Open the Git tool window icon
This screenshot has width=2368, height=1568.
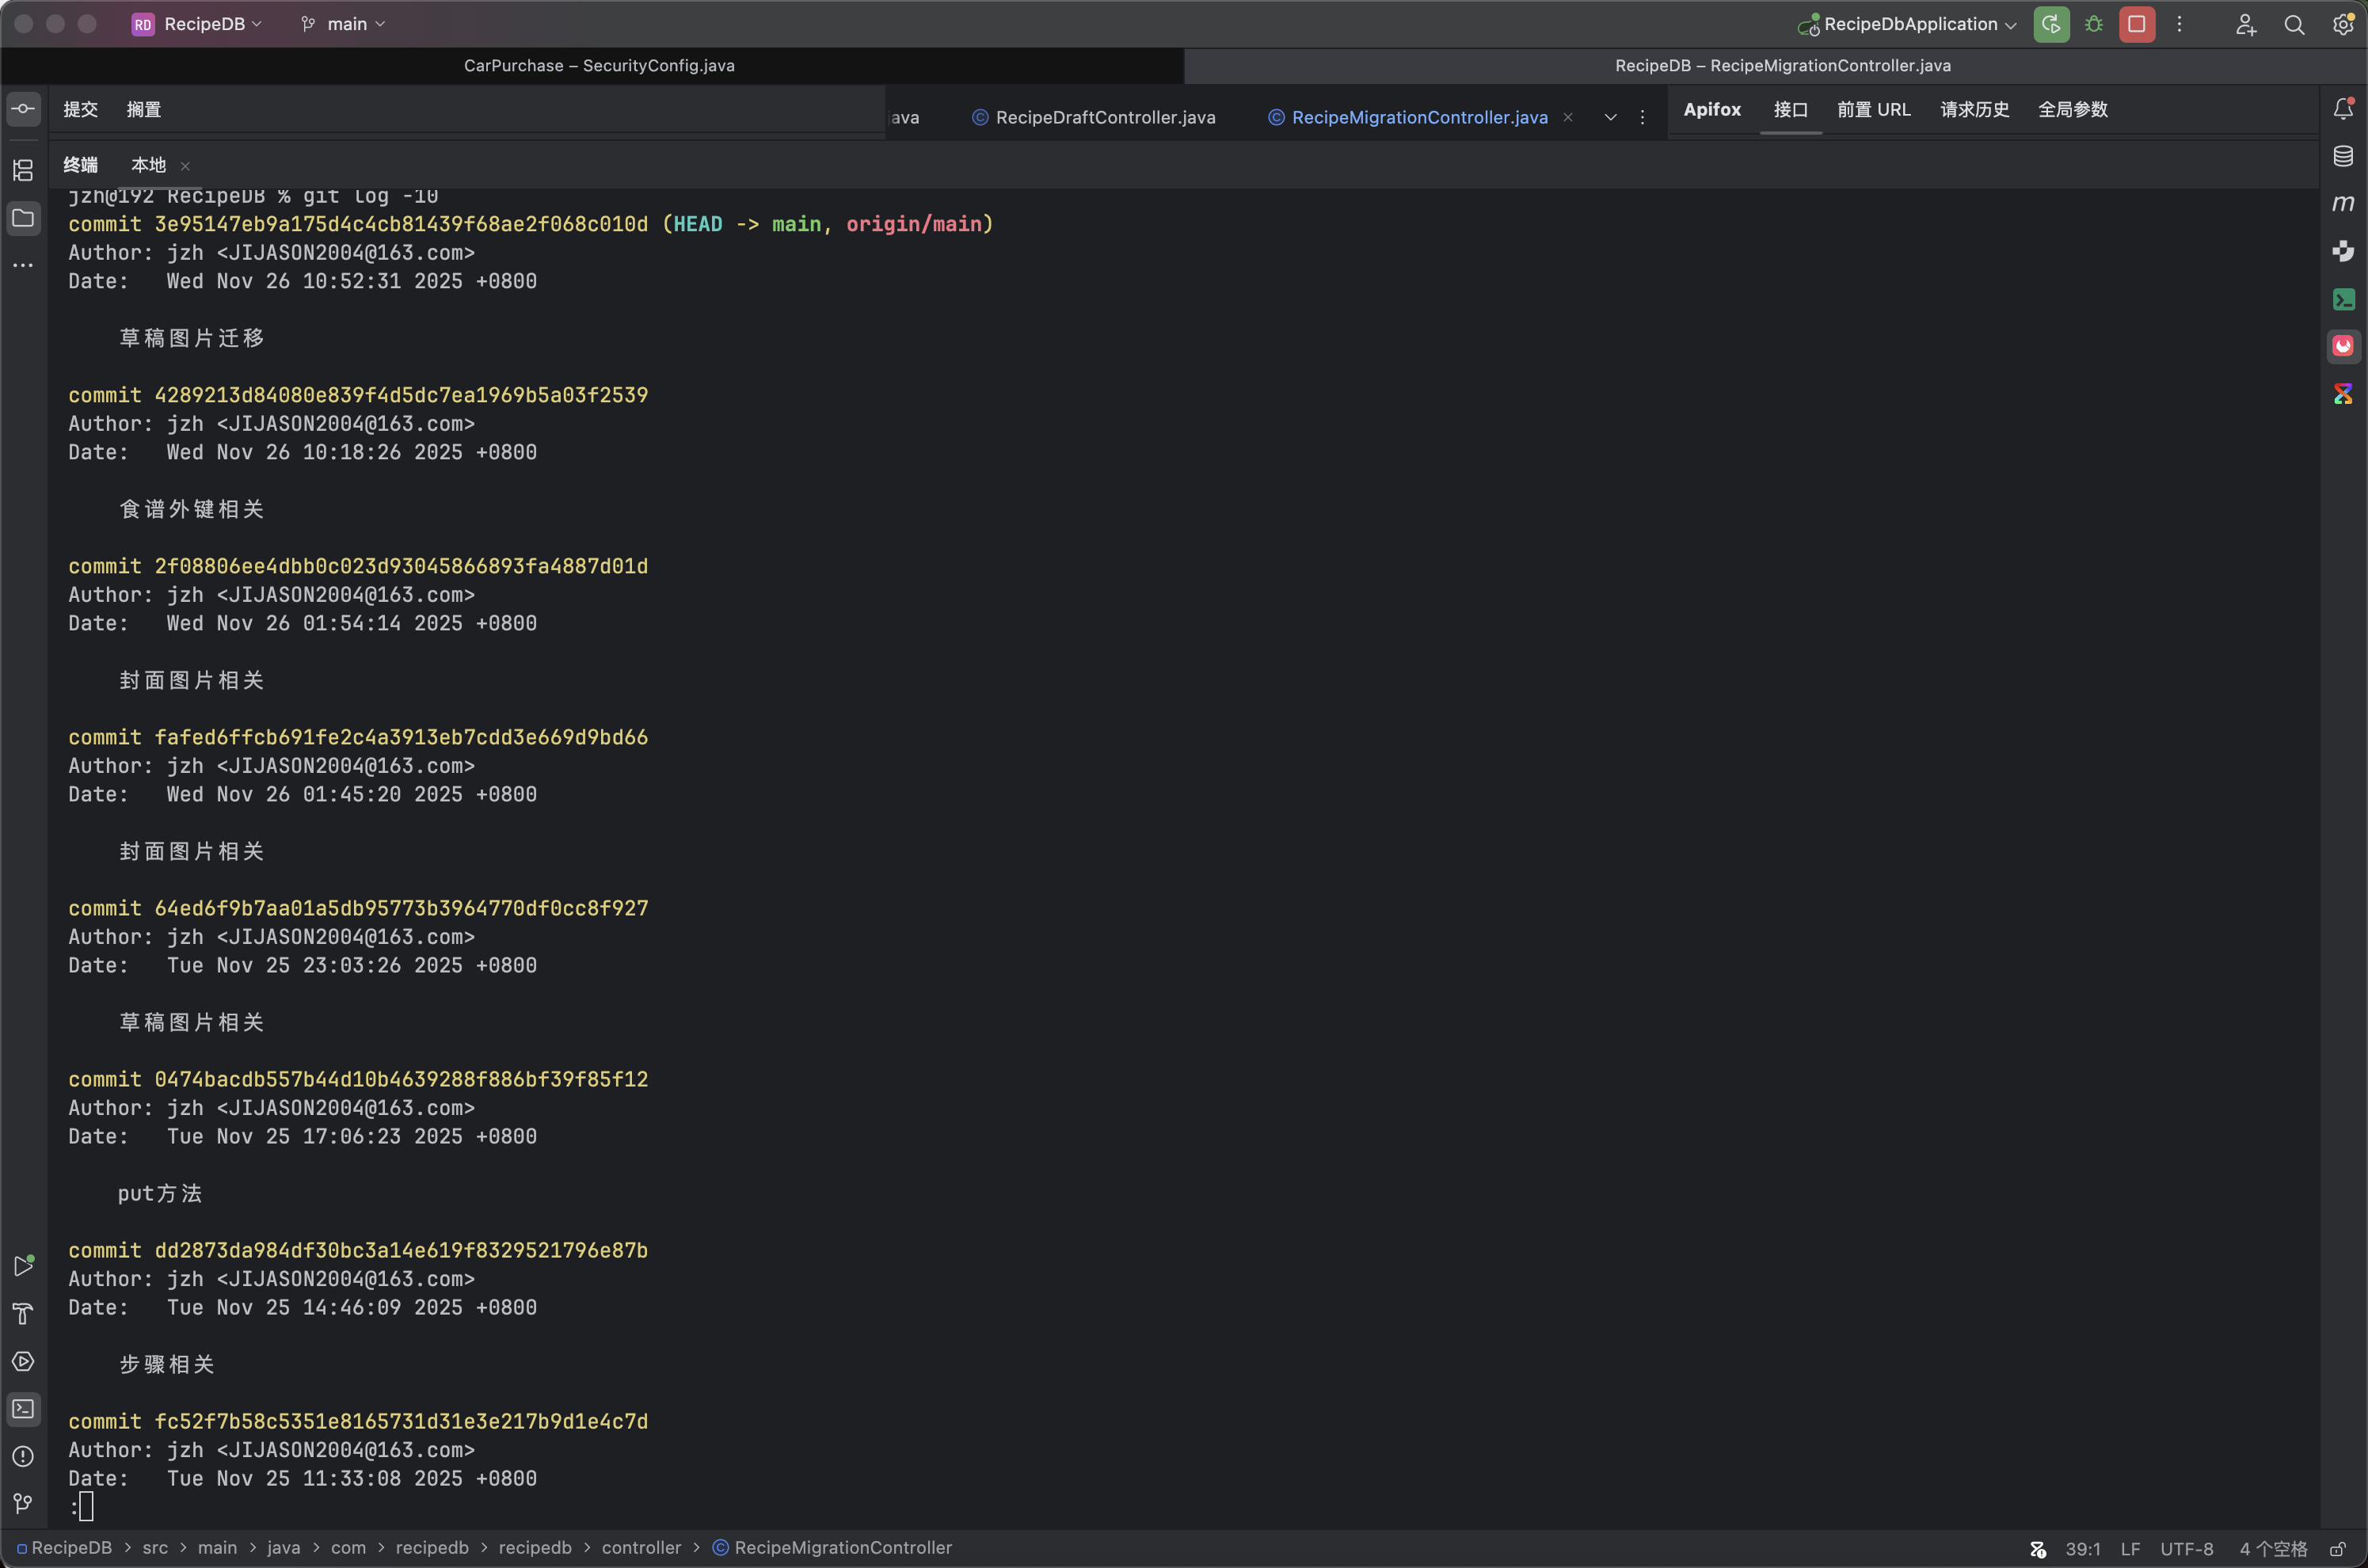[23, 1503]
